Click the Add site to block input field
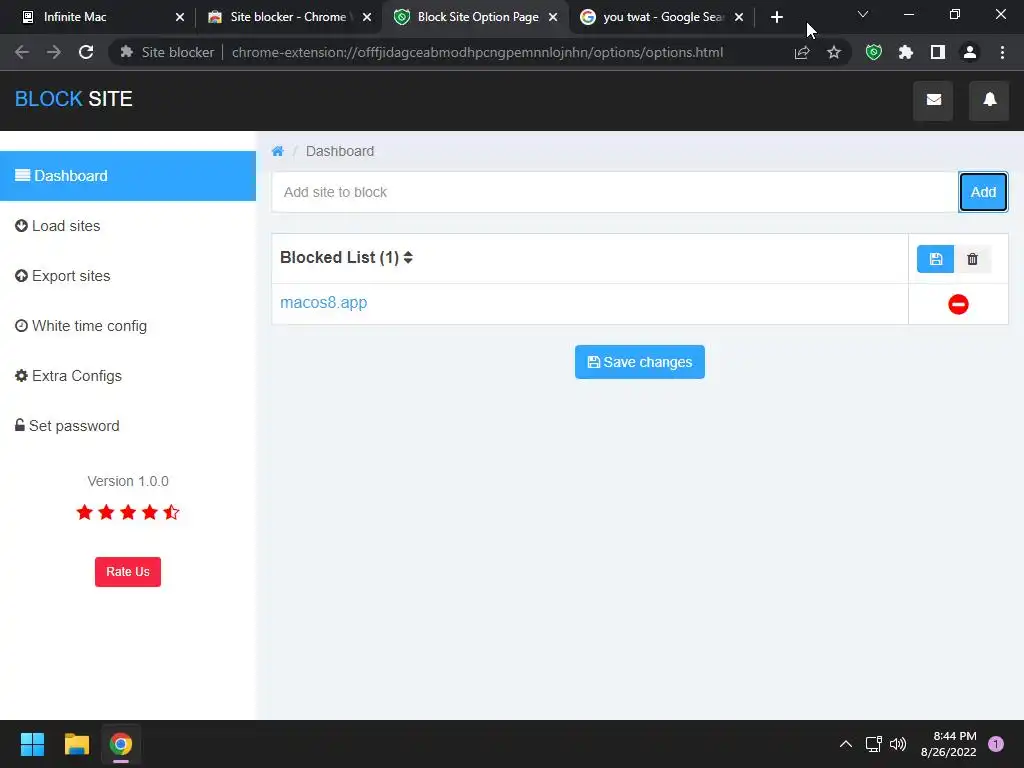The height and width of the screenshot is (768, 1024). 615,192
